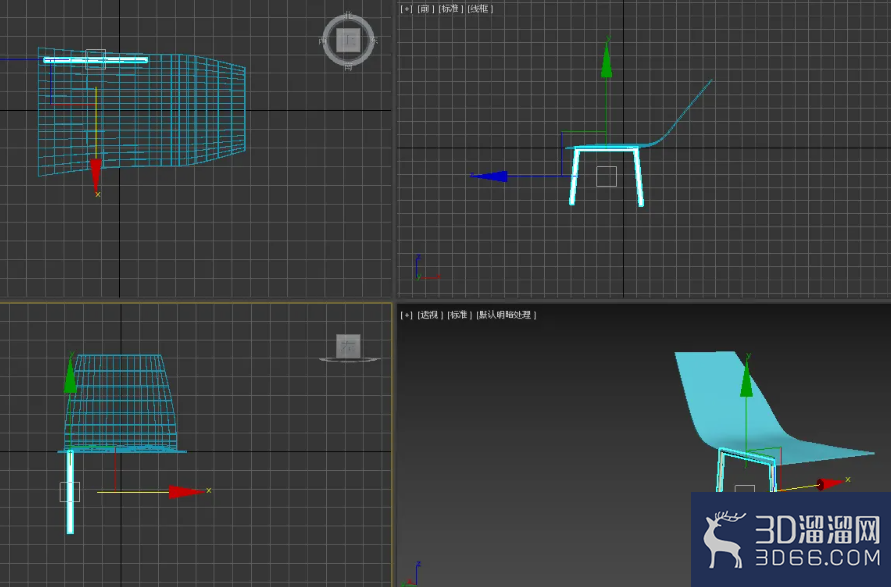Grab the red X-axis arrow in the perspective viewport
The image size is (891, 587).
830,484
